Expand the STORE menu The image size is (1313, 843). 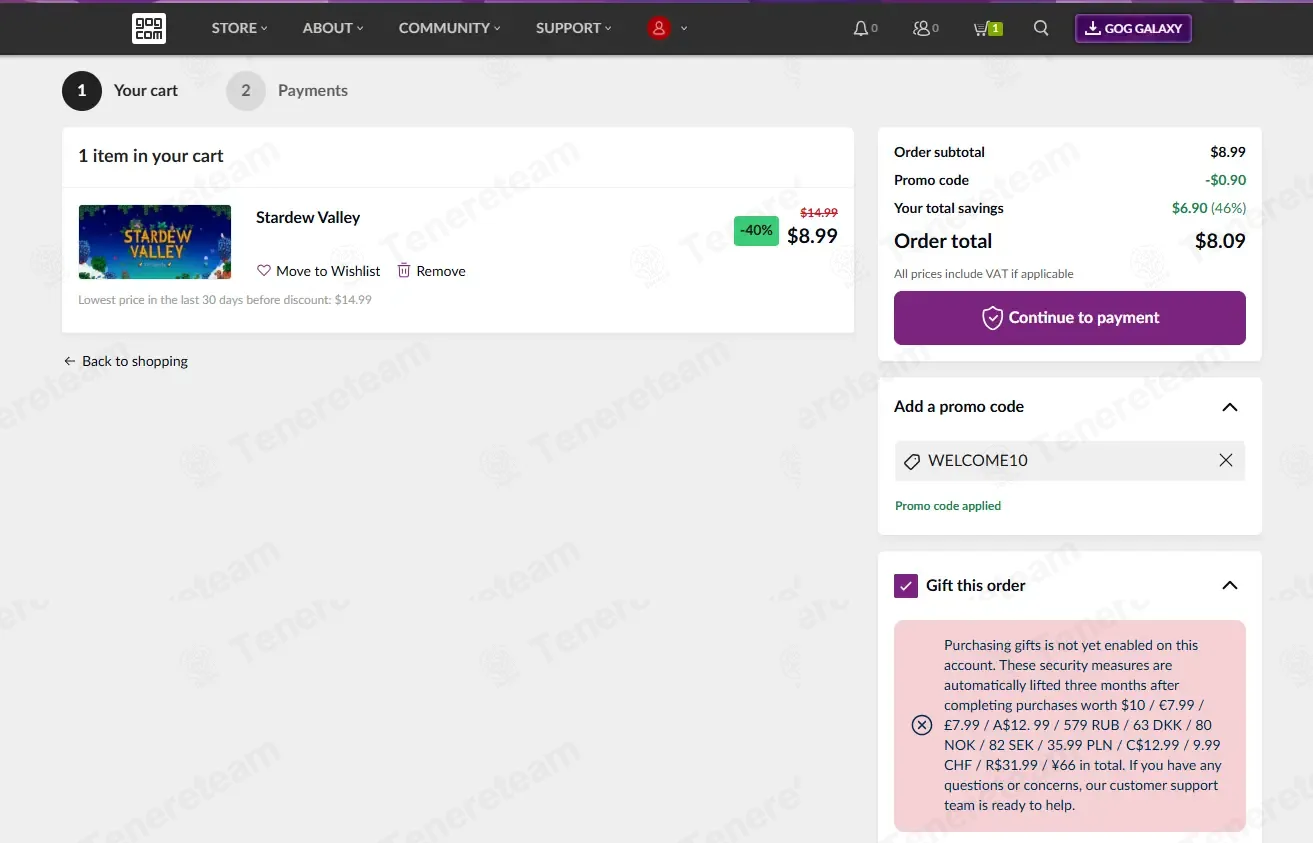(239, 28)
